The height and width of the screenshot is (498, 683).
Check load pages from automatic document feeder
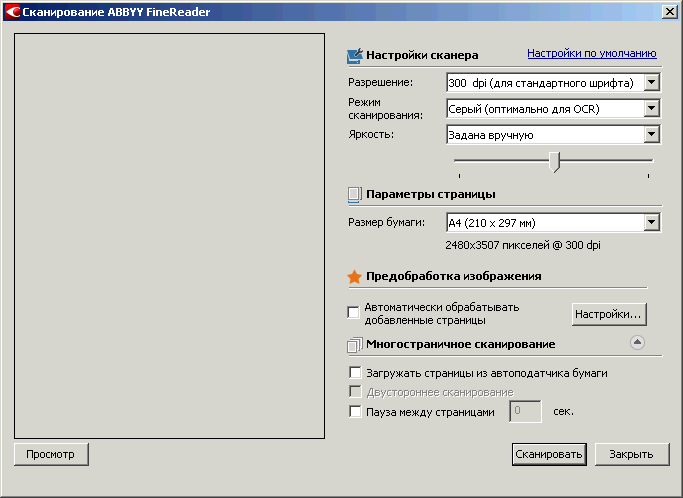click(355, 373)
